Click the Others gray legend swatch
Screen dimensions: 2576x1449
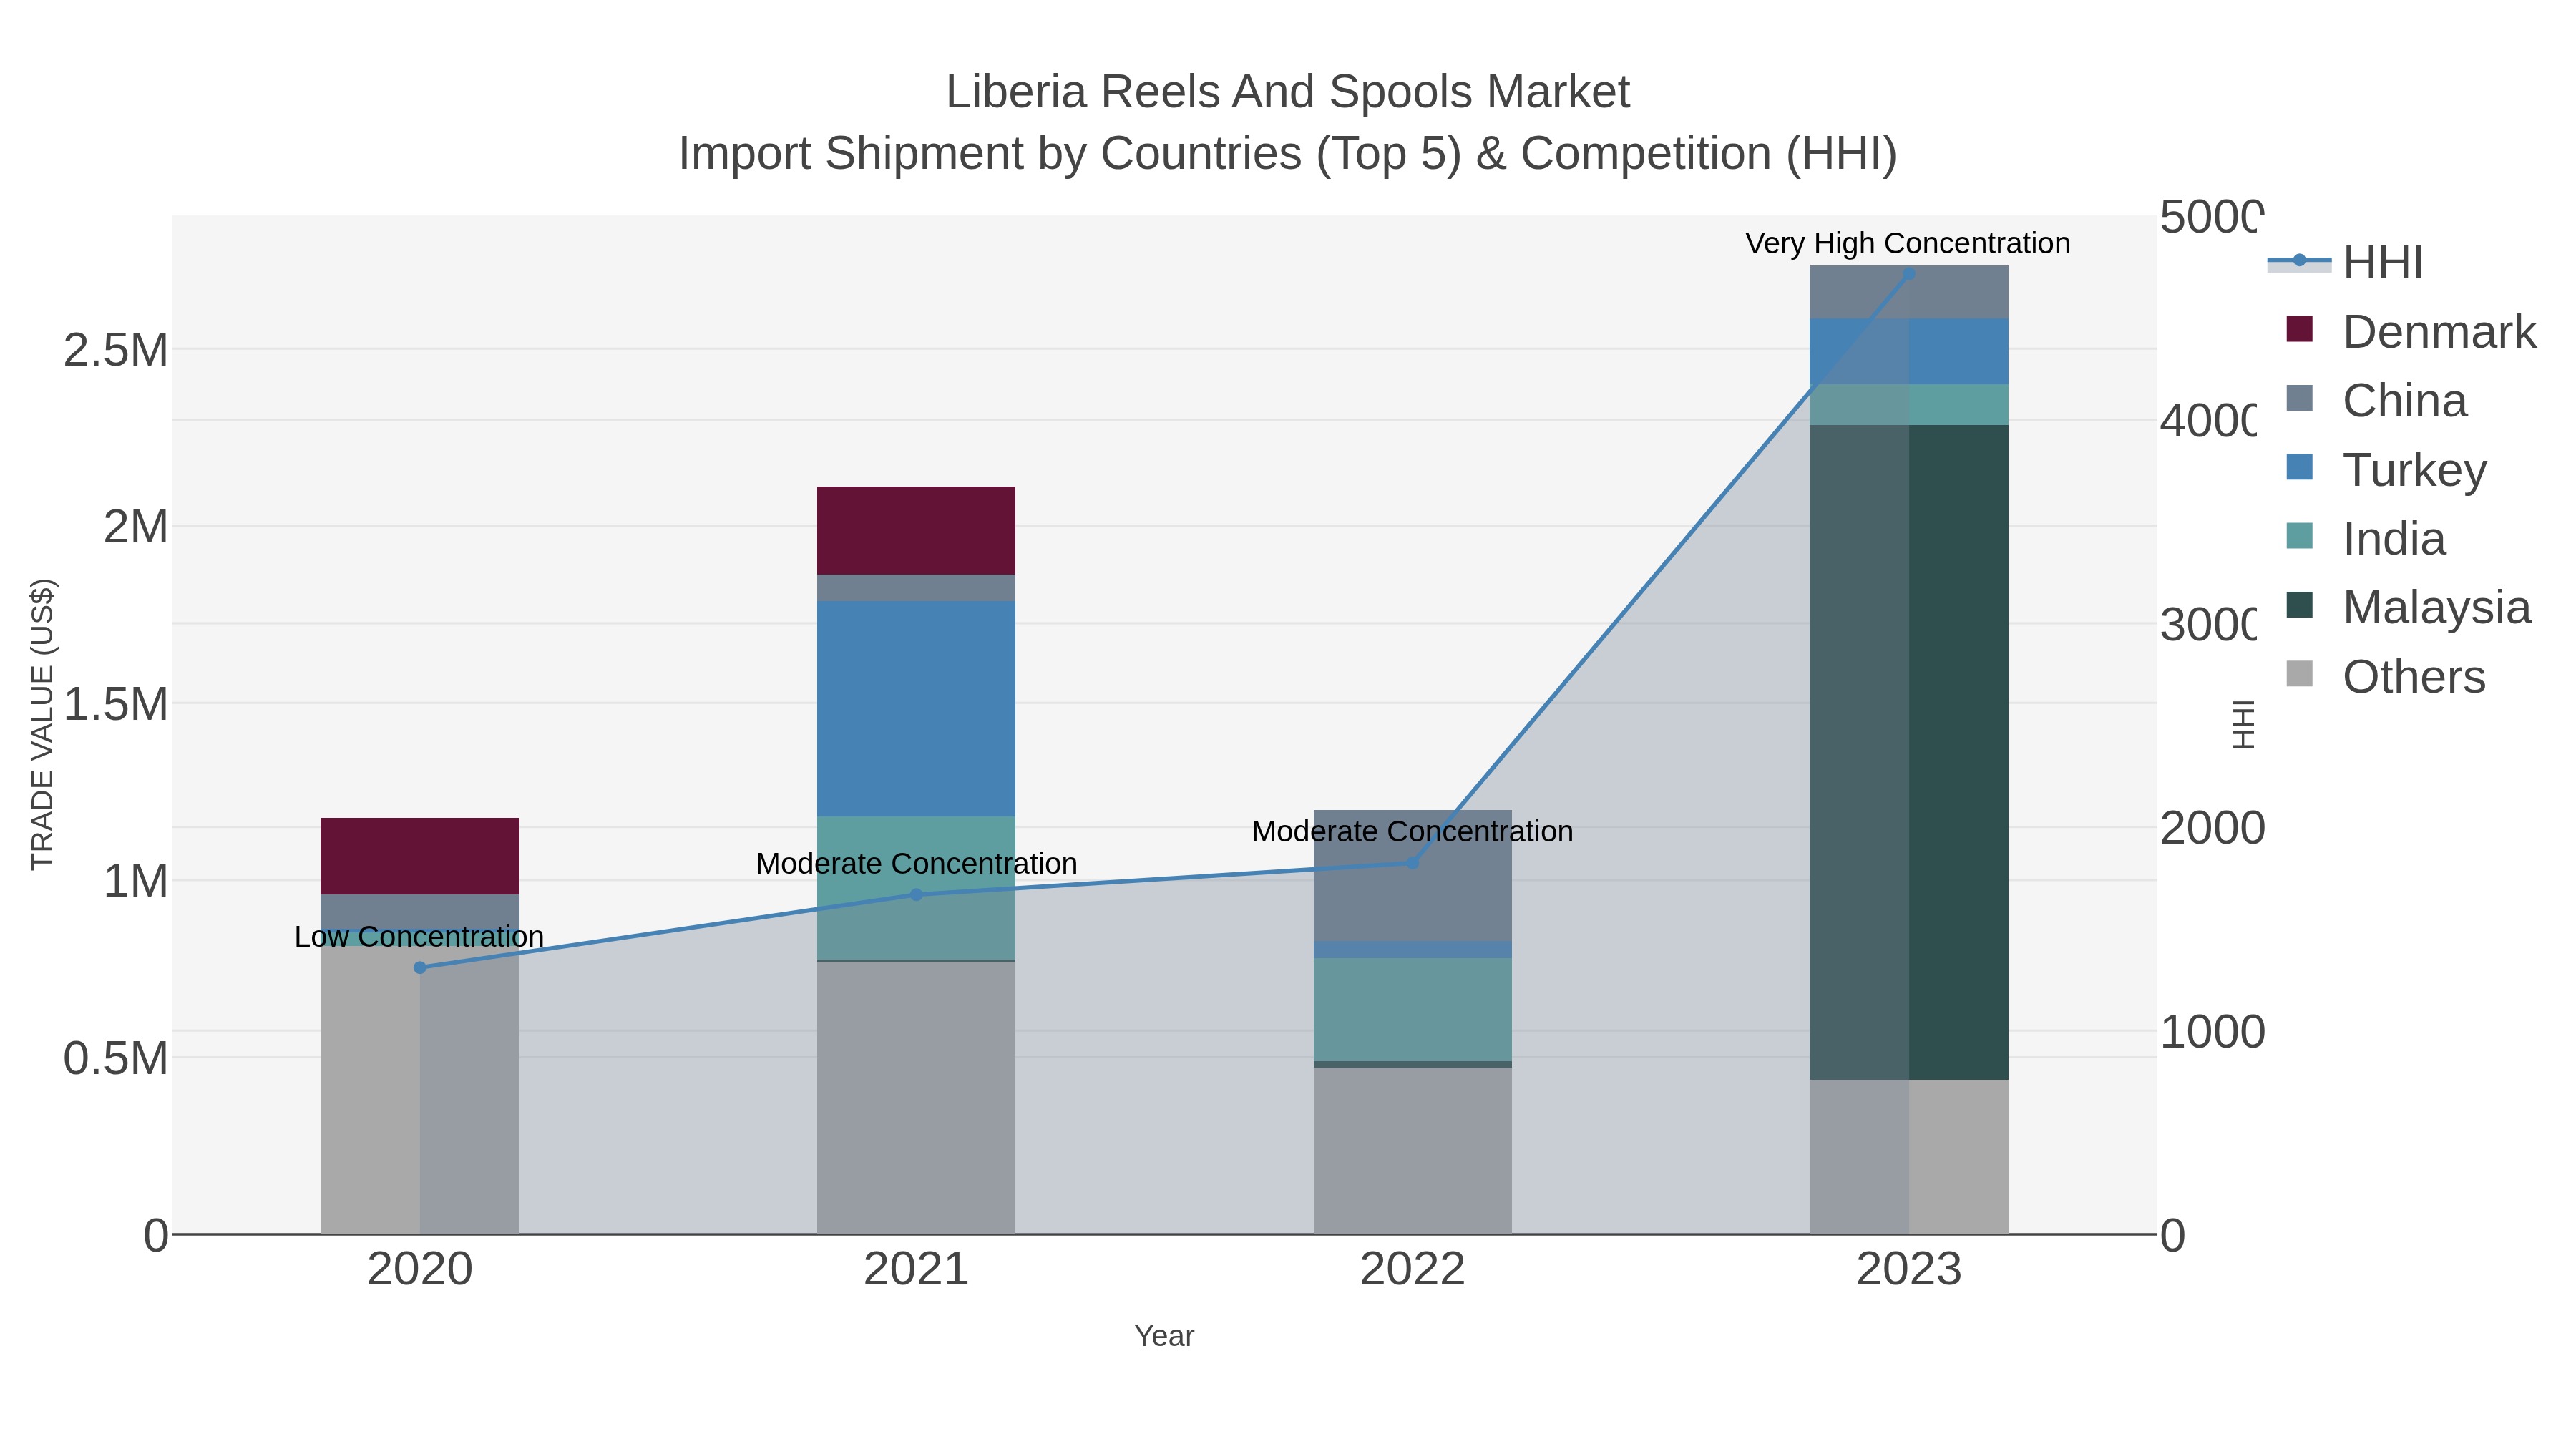pyautogui.click(x=2300, y=674)
